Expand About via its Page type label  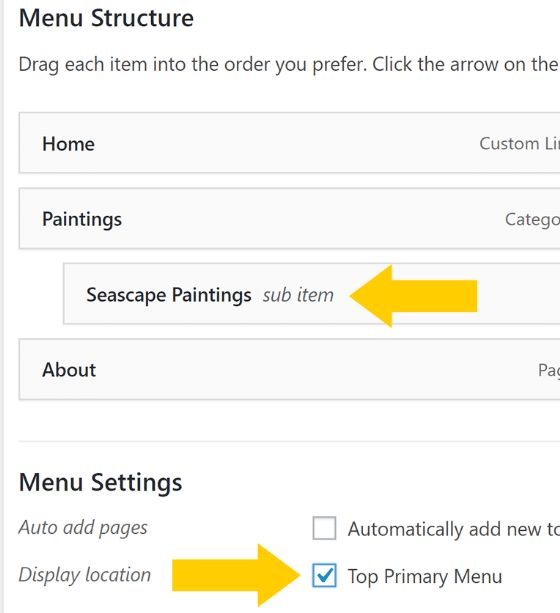(549, 370)
